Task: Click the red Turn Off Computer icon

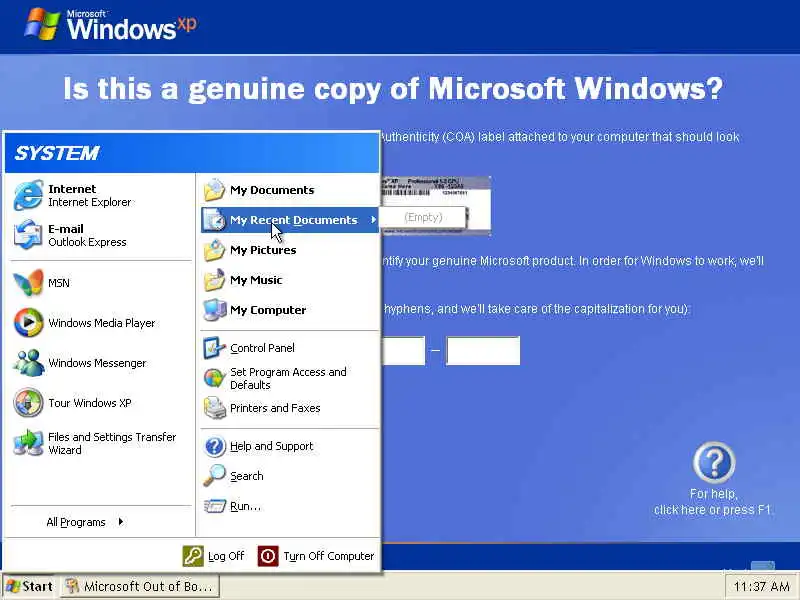Action: (x=268, y=556)
